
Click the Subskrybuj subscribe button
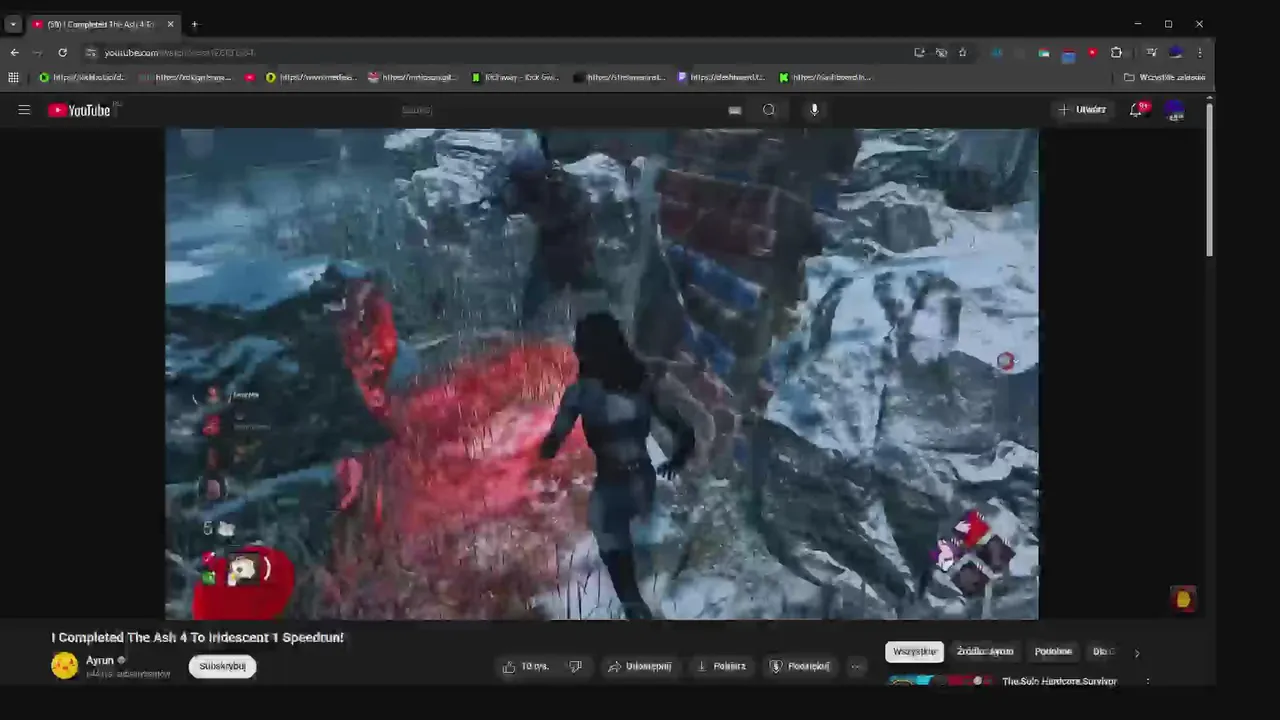point(223,666)
